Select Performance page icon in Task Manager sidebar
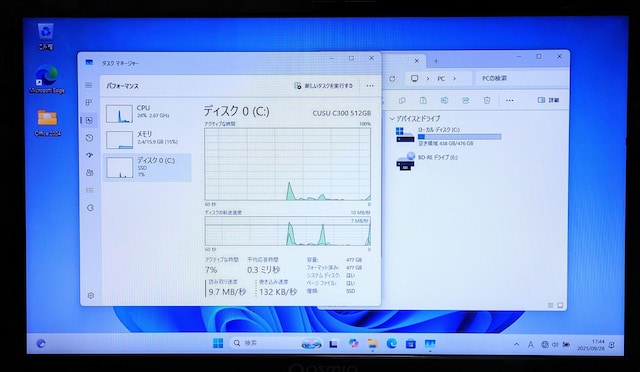The width and height of the screenshot is (640, 372). tap(89, 120)
